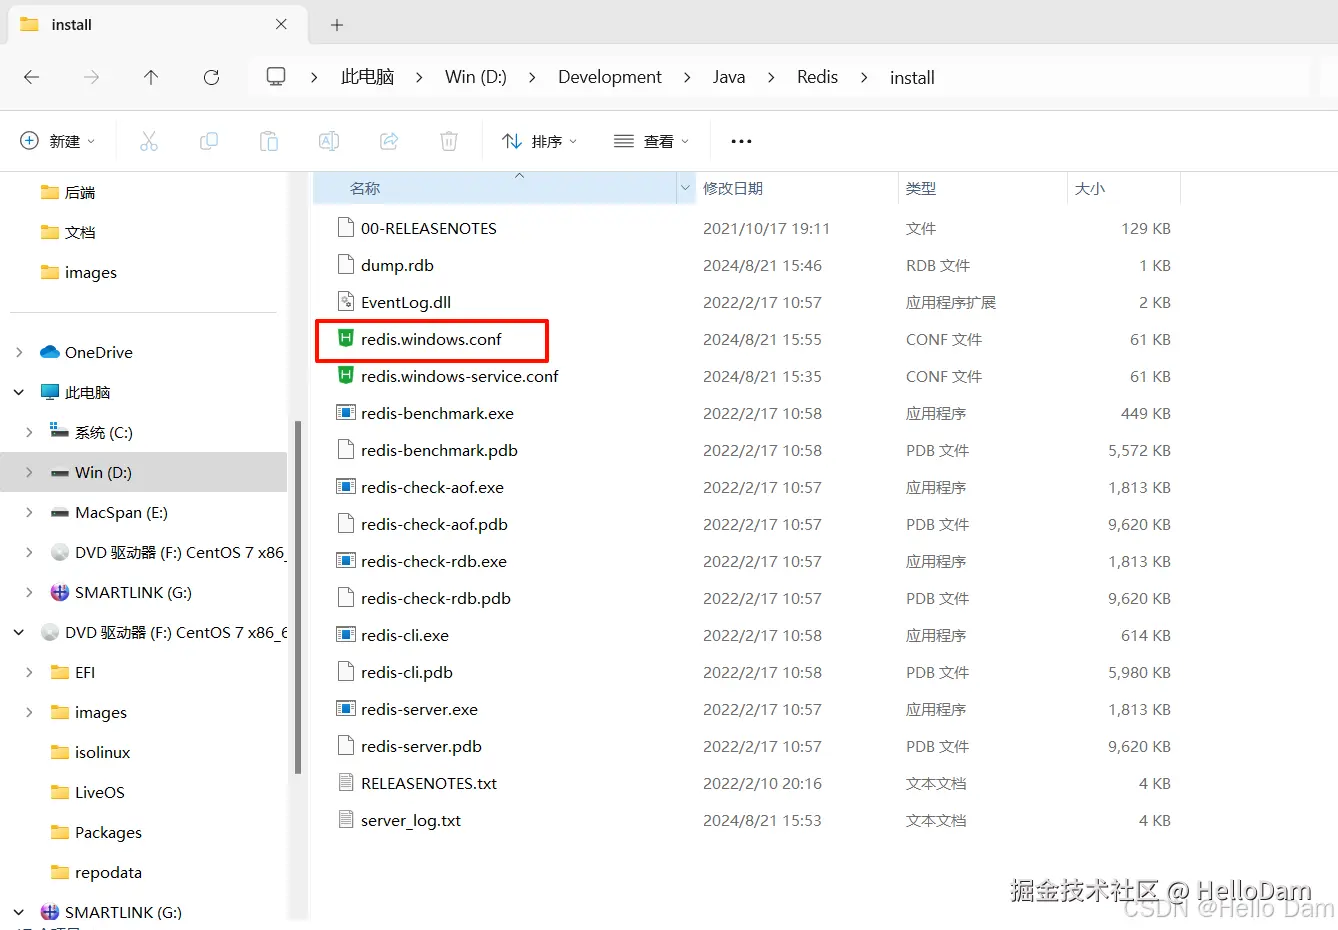
Task: Select the 00-RELEASENOTES file
Action: 429,228
